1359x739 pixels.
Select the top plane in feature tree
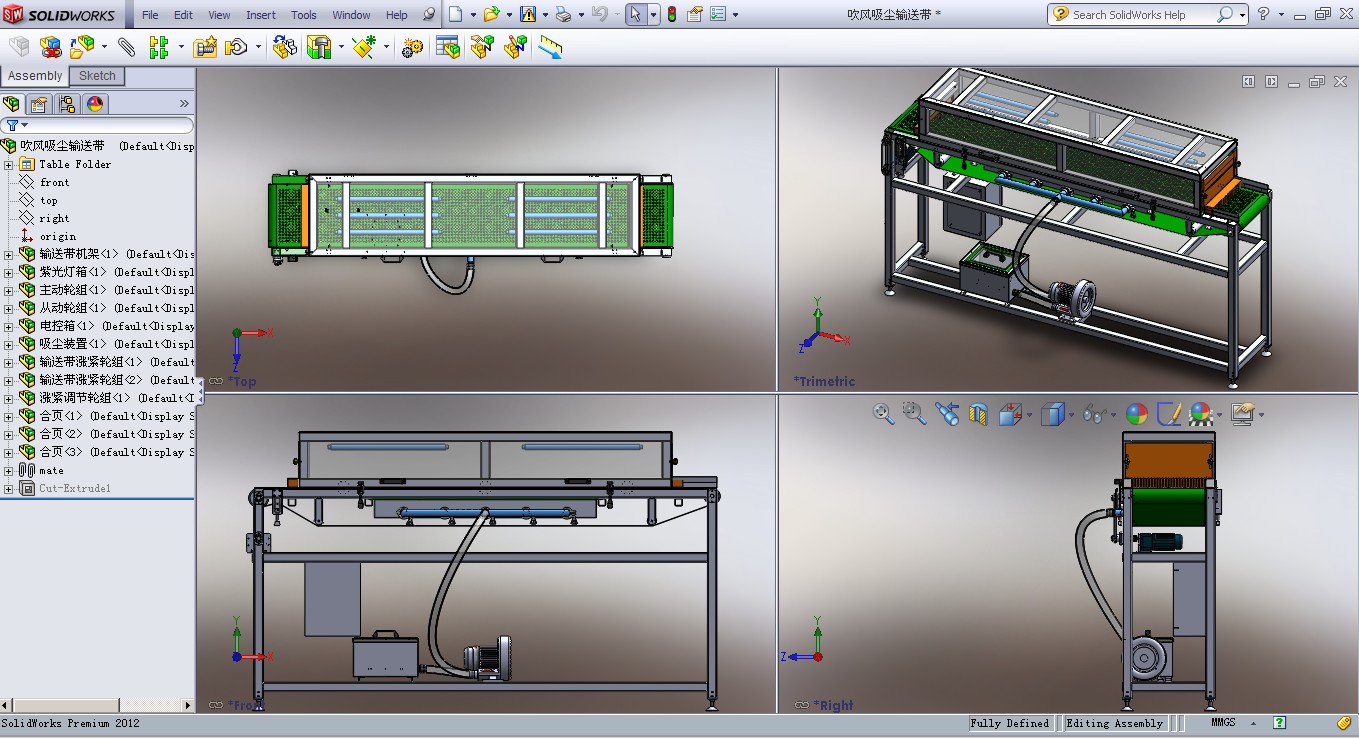click(48, 200)
